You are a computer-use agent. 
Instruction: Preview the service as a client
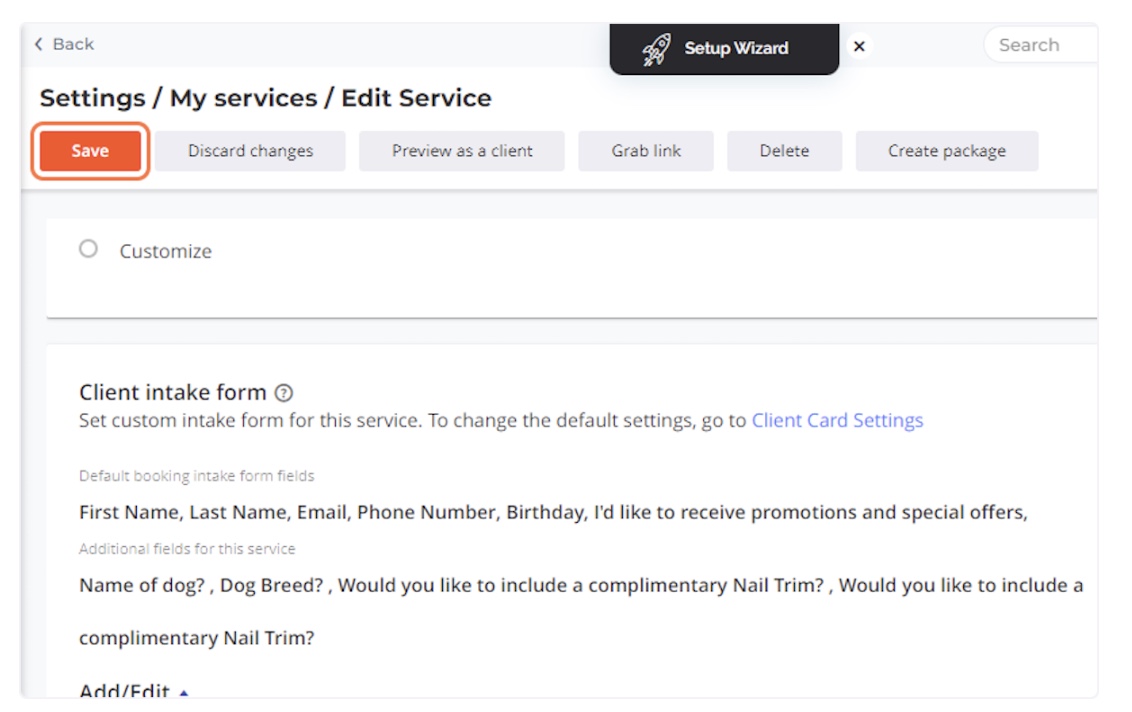462,150
